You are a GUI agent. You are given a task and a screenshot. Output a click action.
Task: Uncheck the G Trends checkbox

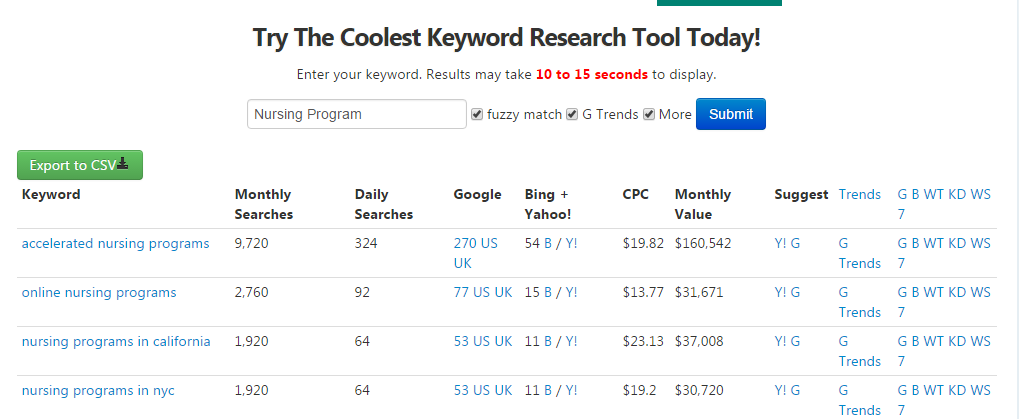pyautogui.click(x=572, y=114)
